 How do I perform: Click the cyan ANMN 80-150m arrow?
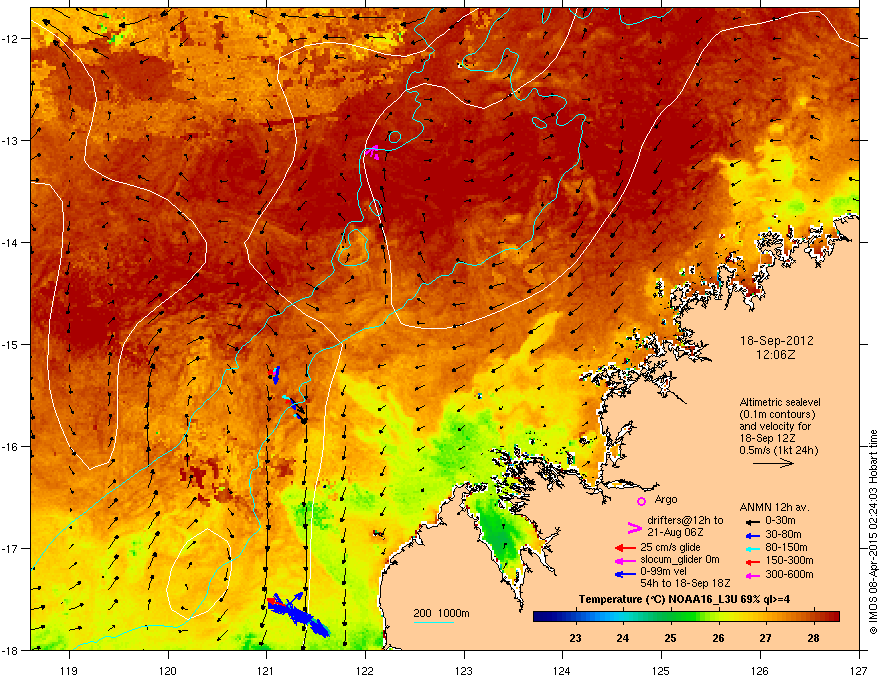click(752, 548)
